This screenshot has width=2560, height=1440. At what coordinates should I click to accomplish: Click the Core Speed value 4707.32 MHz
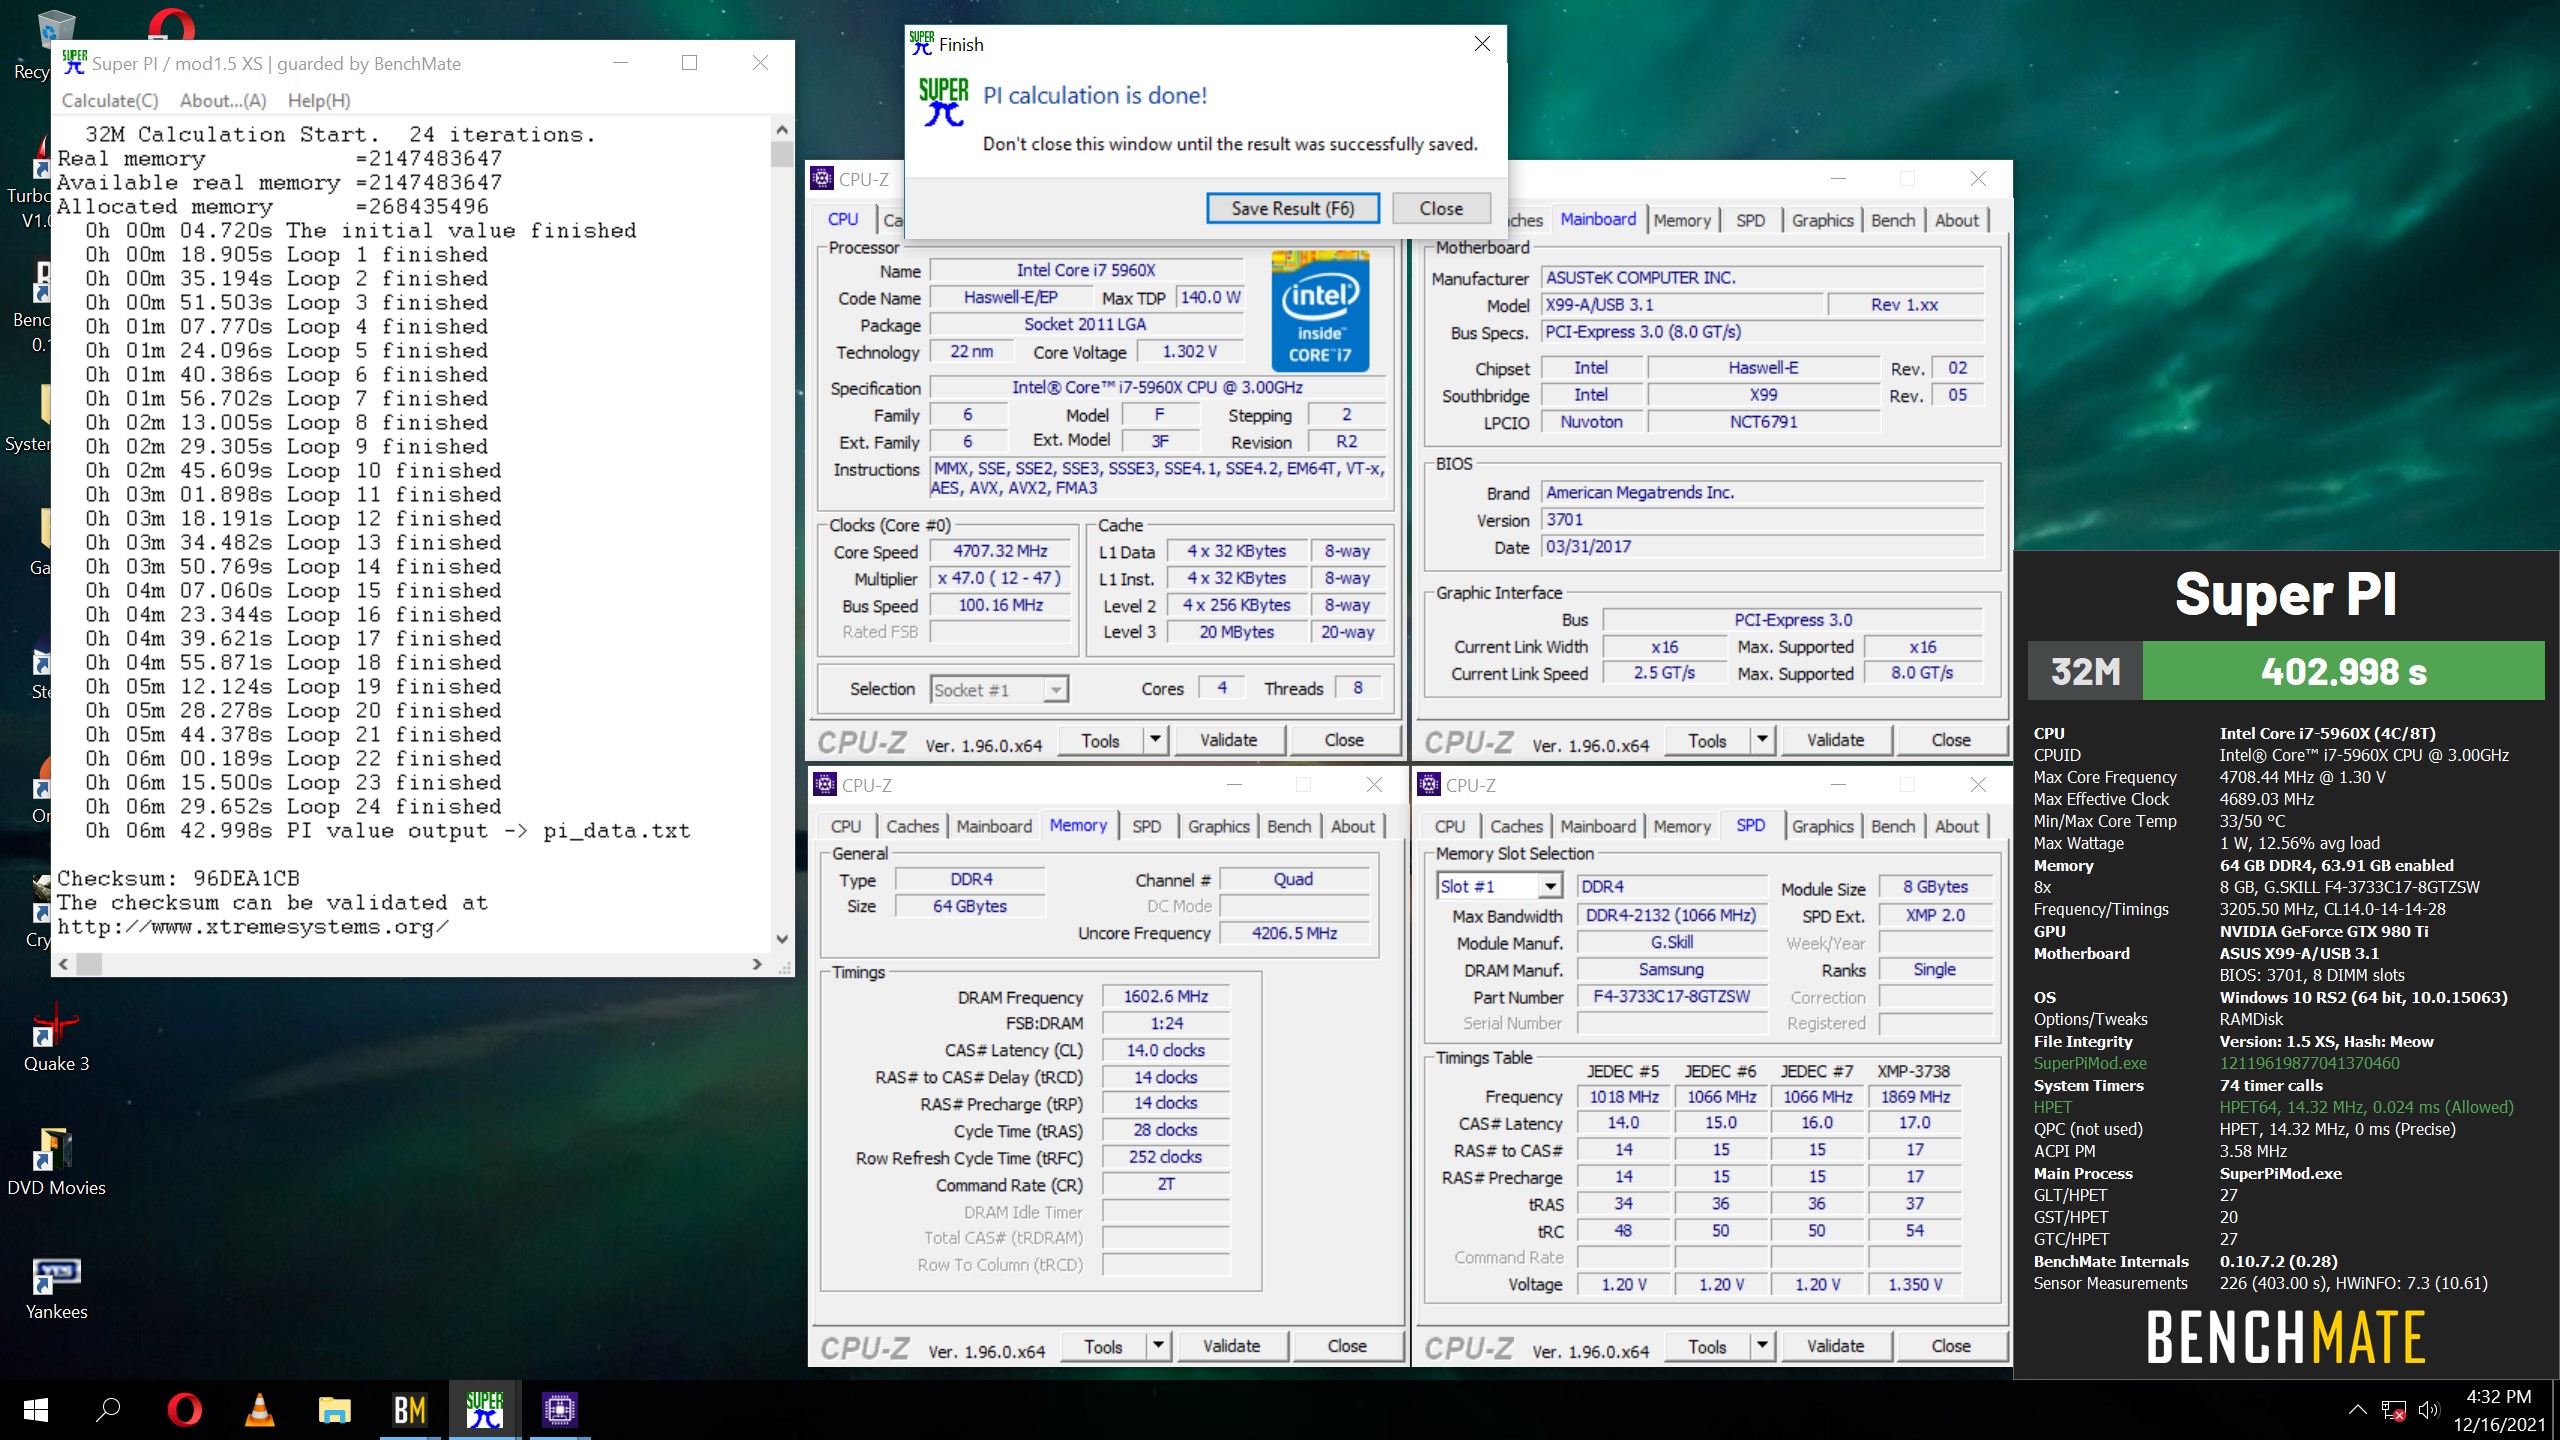tap(1000, 551)
